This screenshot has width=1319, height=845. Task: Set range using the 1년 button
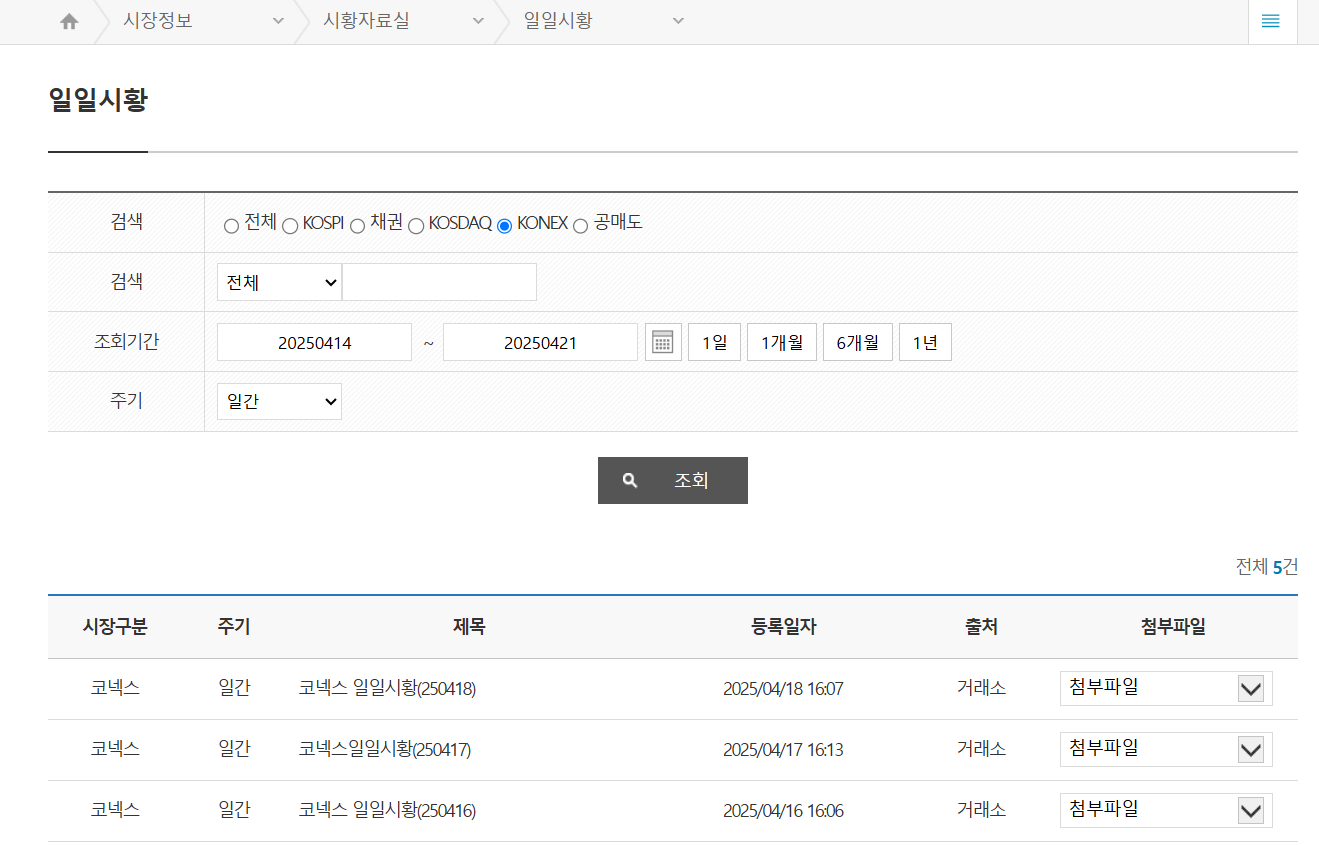click(x=924, y=341)
